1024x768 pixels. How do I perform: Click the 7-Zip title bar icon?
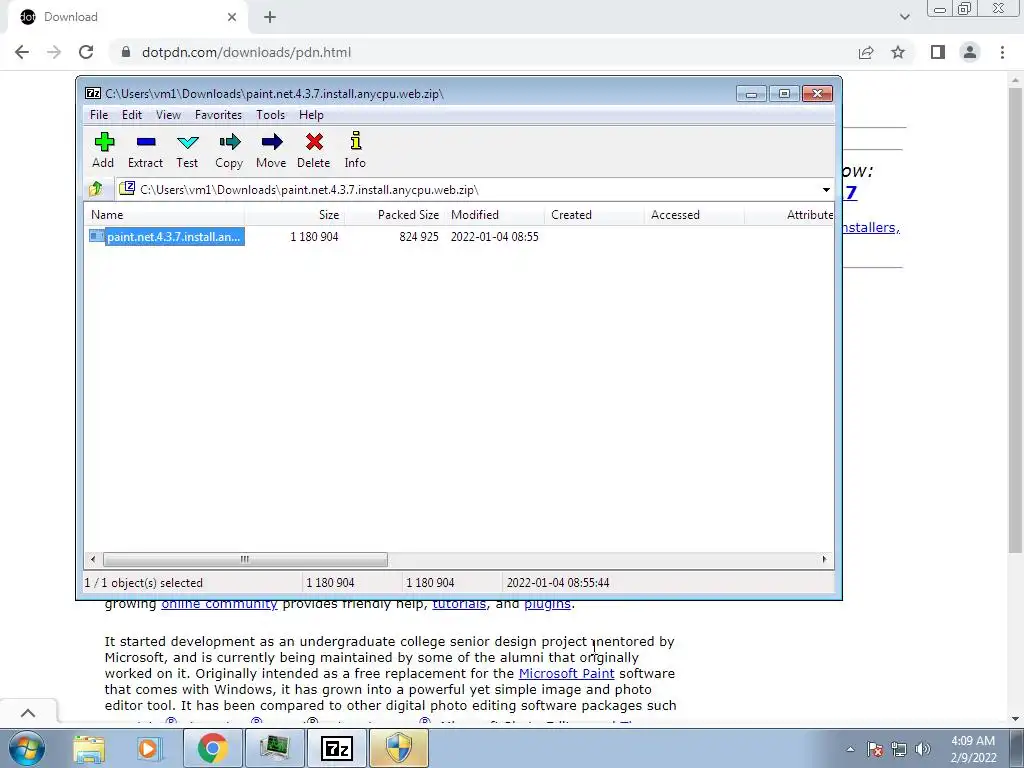pos(93,93)
